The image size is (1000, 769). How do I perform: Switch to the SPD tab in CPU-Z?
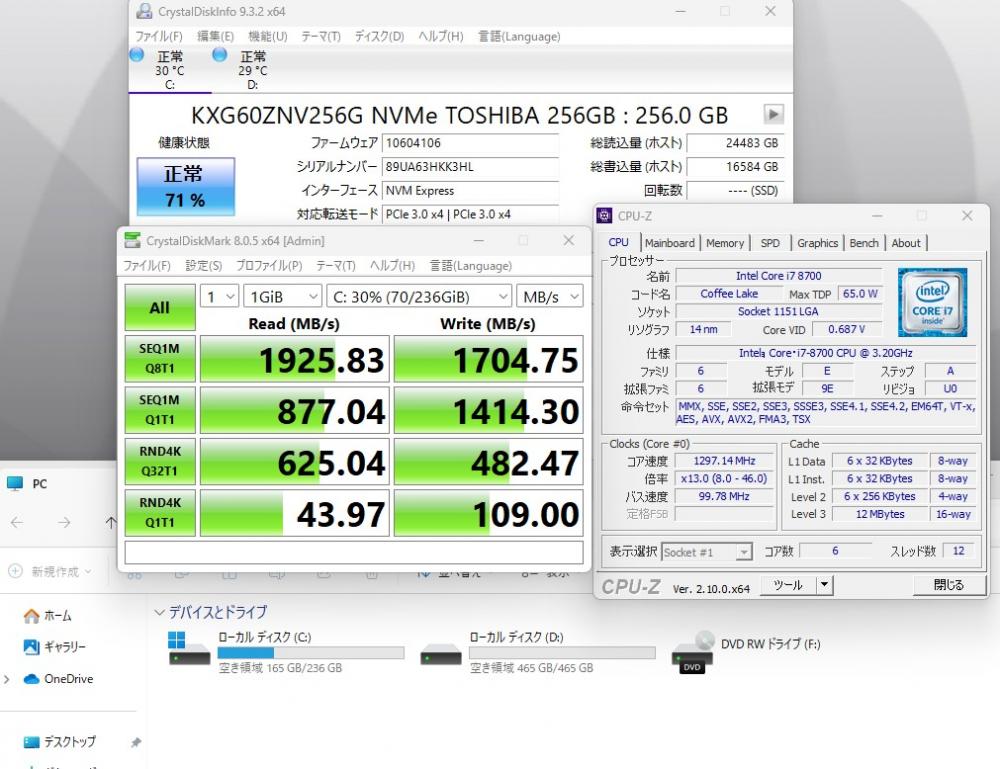point(770,243)
